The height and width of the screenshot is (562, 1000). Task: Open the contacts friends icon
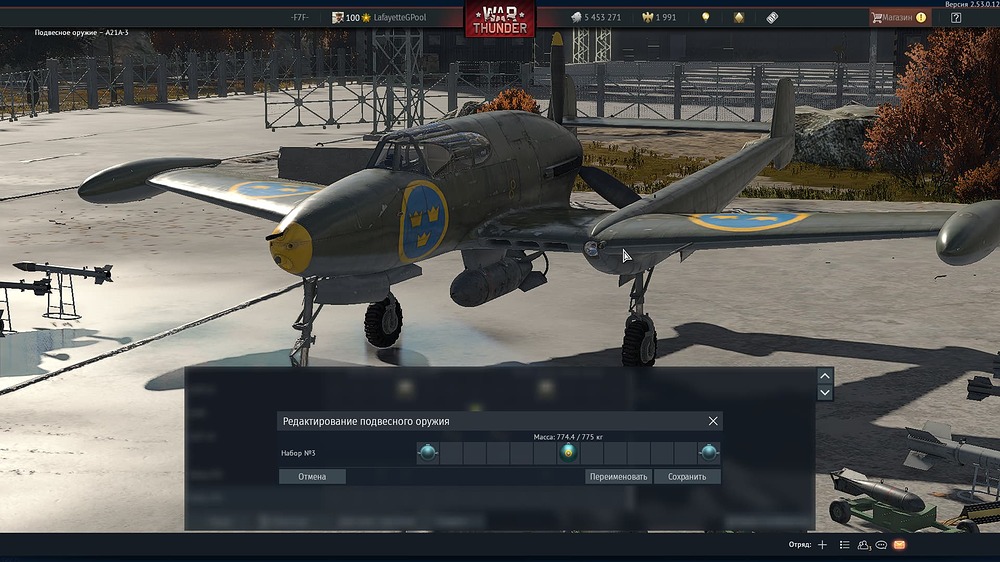click(863, 545)
